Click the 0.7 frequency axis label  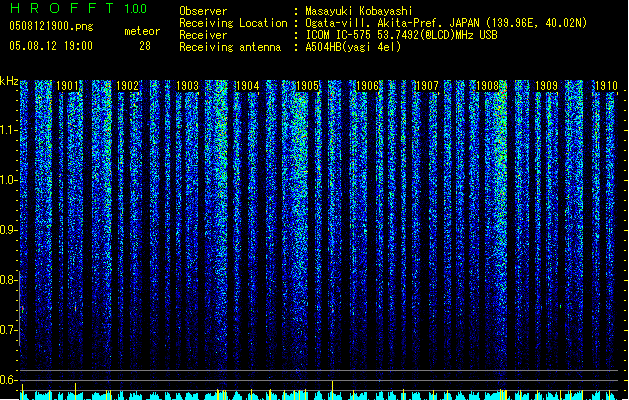(x=9, y=330)
